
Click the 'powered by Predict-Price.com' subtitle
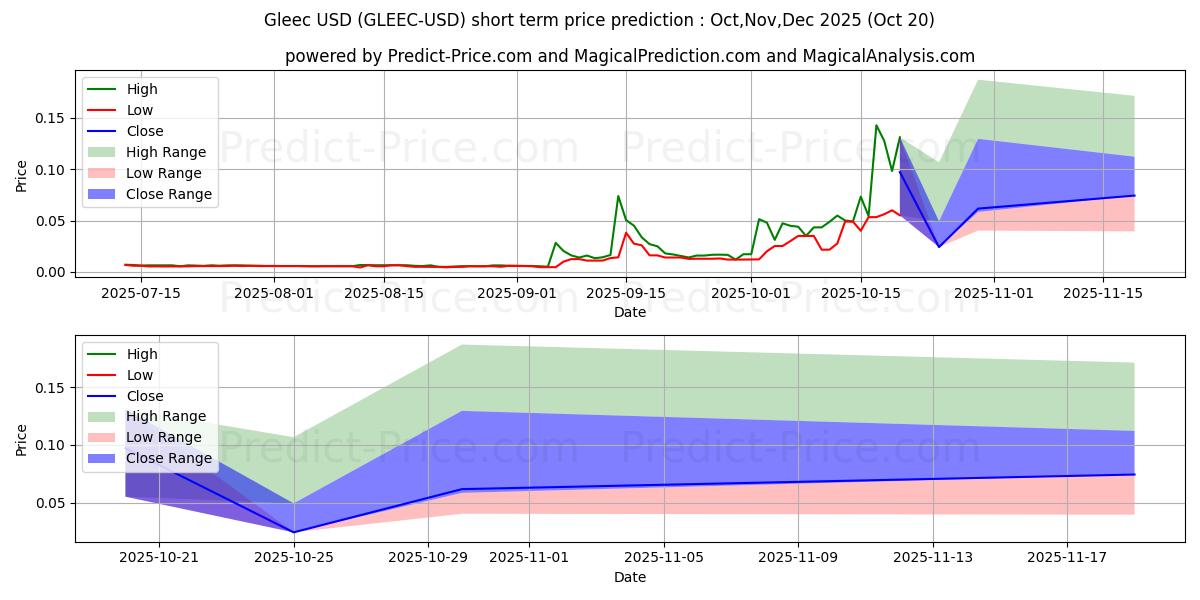(x=630, y=56)
